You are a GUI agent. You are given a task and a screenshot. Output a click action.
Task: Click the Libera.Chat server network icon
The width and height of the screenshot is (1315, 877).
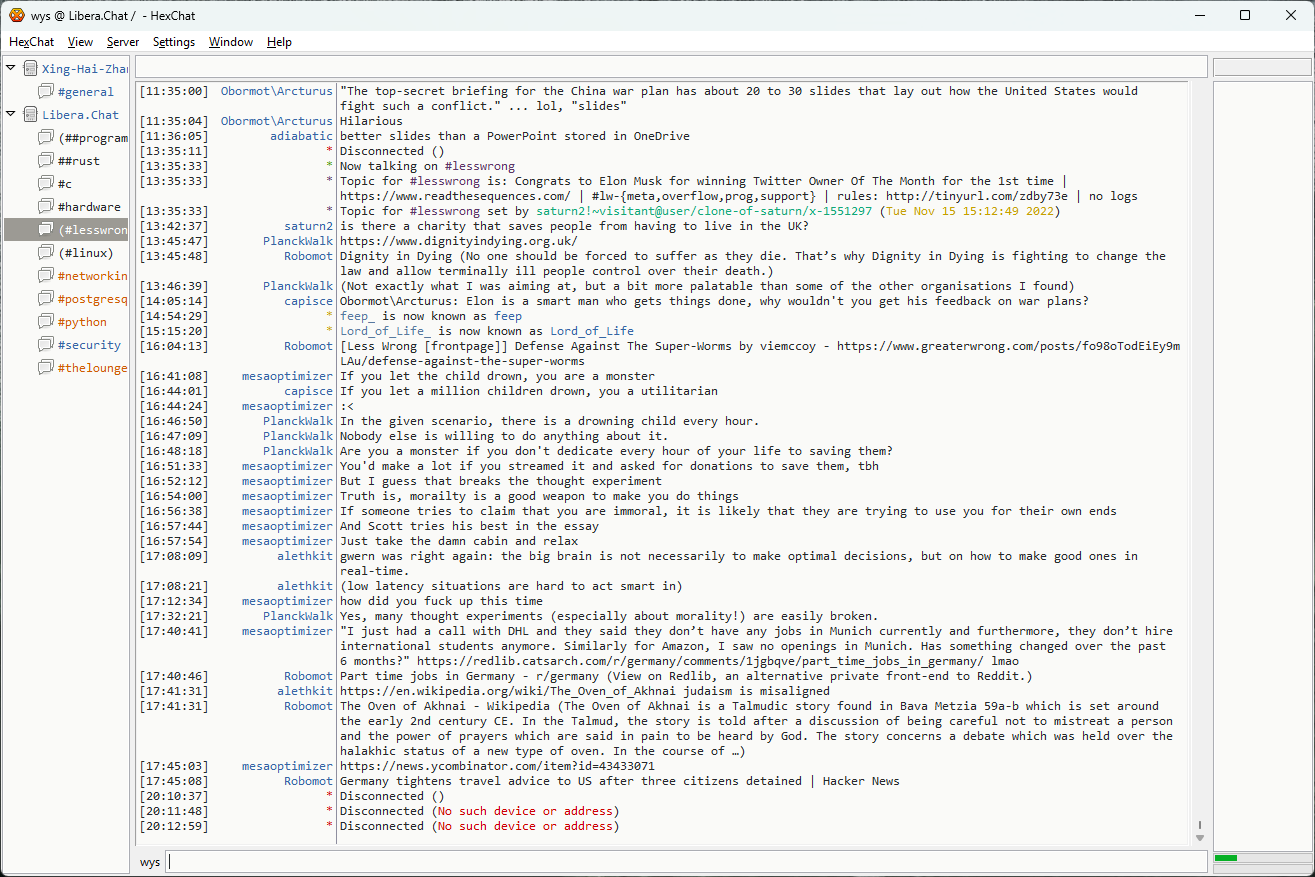pos(30,115)
